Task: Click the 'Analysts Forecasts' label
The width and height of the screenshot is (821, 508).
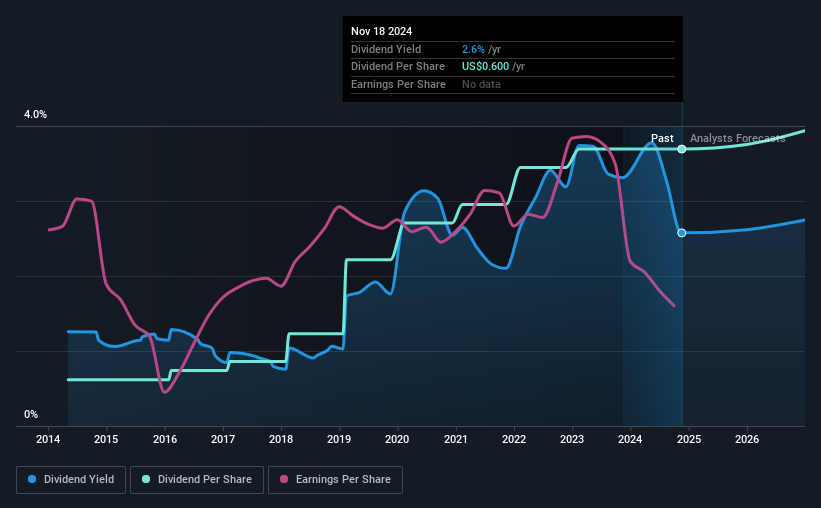Action: pos(737,138)
